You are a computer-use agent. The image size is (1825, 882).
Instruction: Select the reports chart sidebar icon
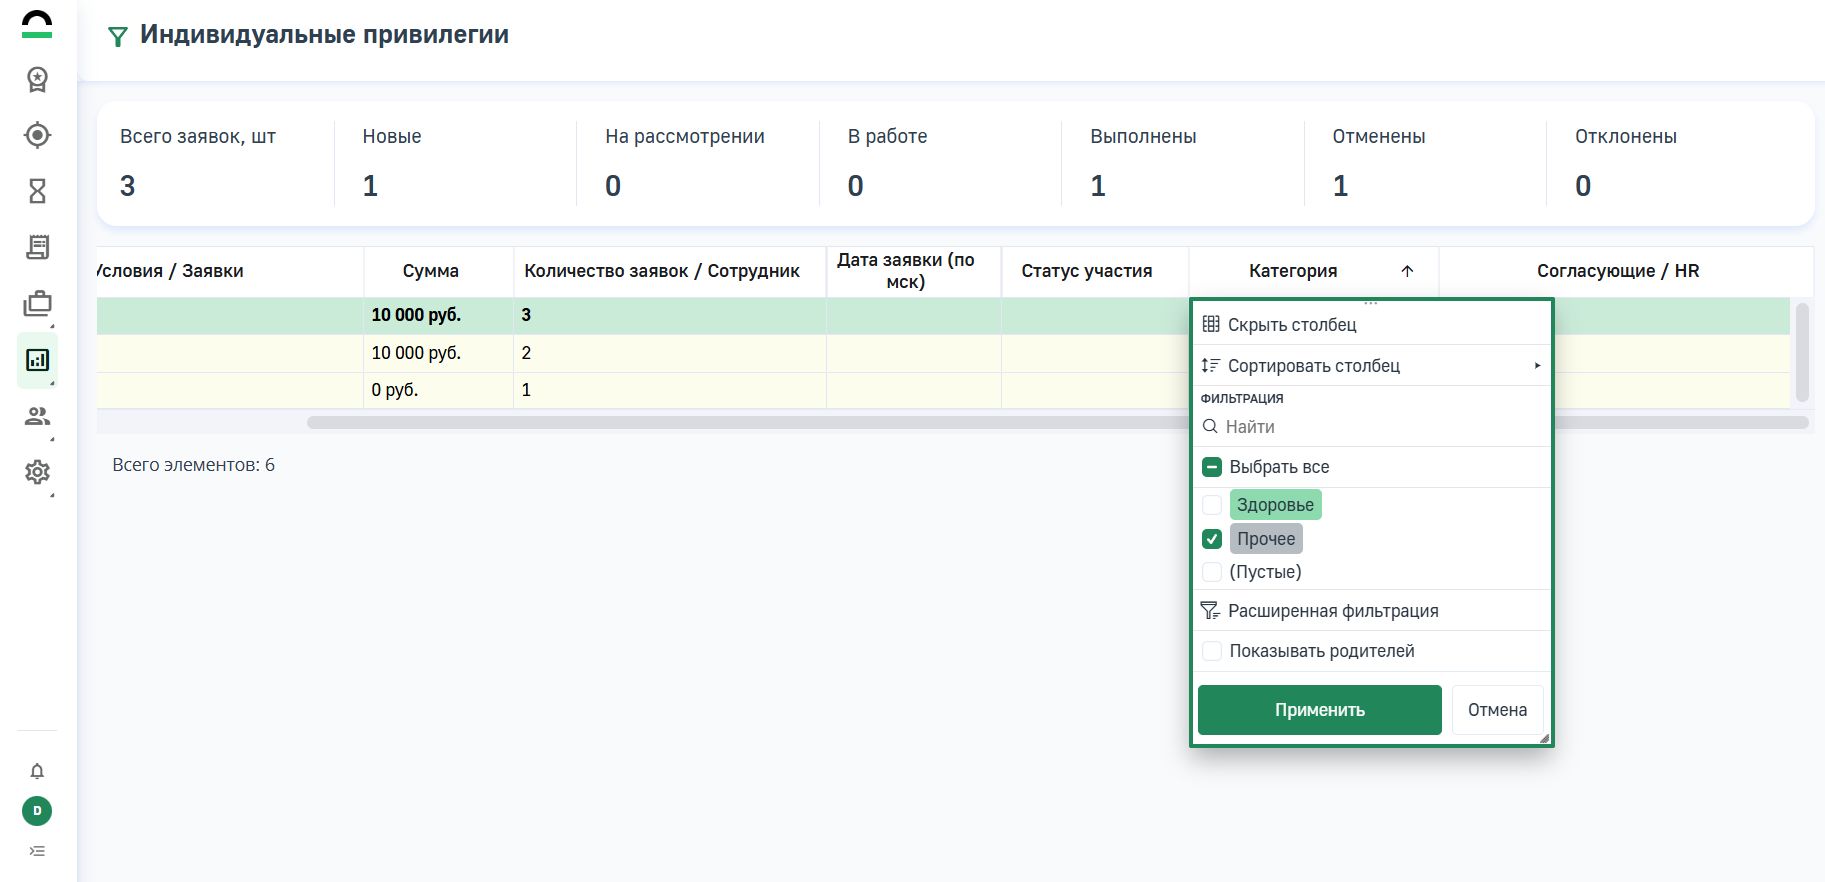[37, 360]
